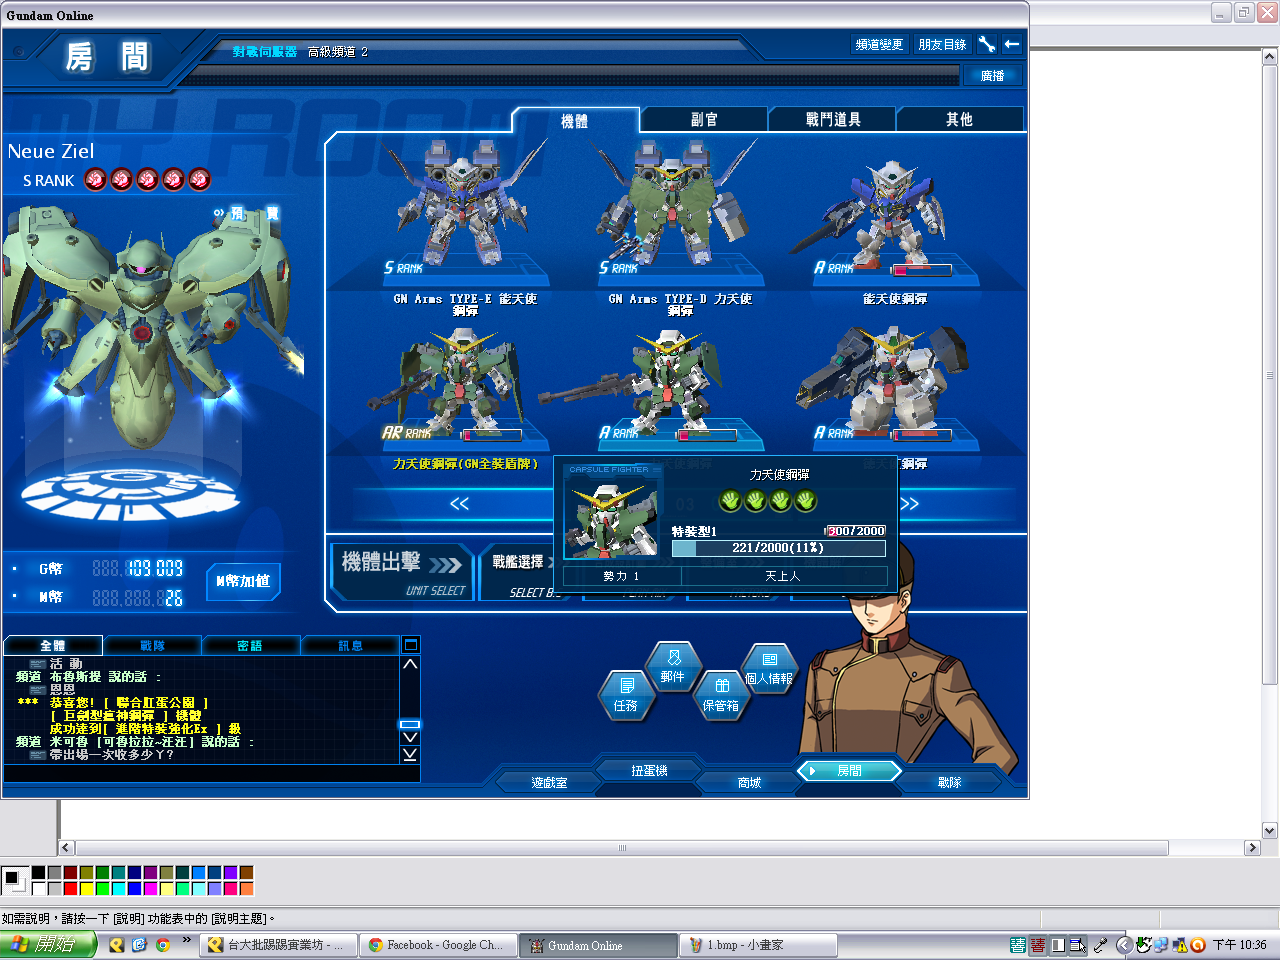Click the orange round icon in the system tray

coord(1197,945)
